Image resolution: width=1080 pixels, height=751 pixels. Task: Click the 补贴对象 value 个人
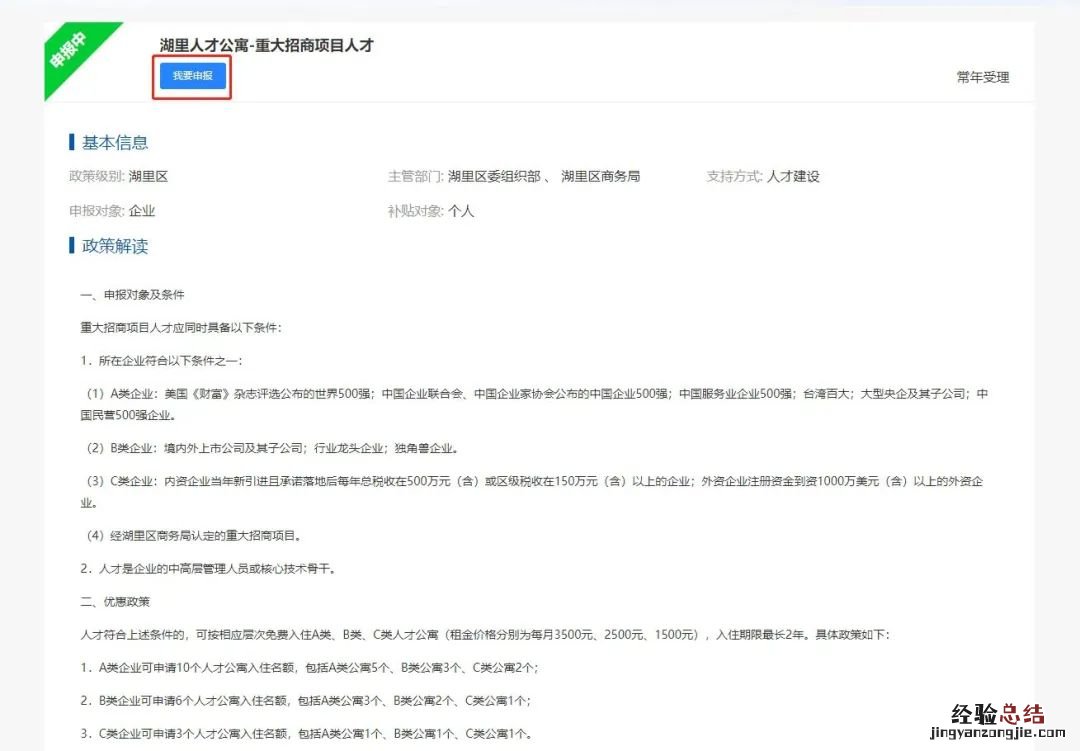point(461,211)
